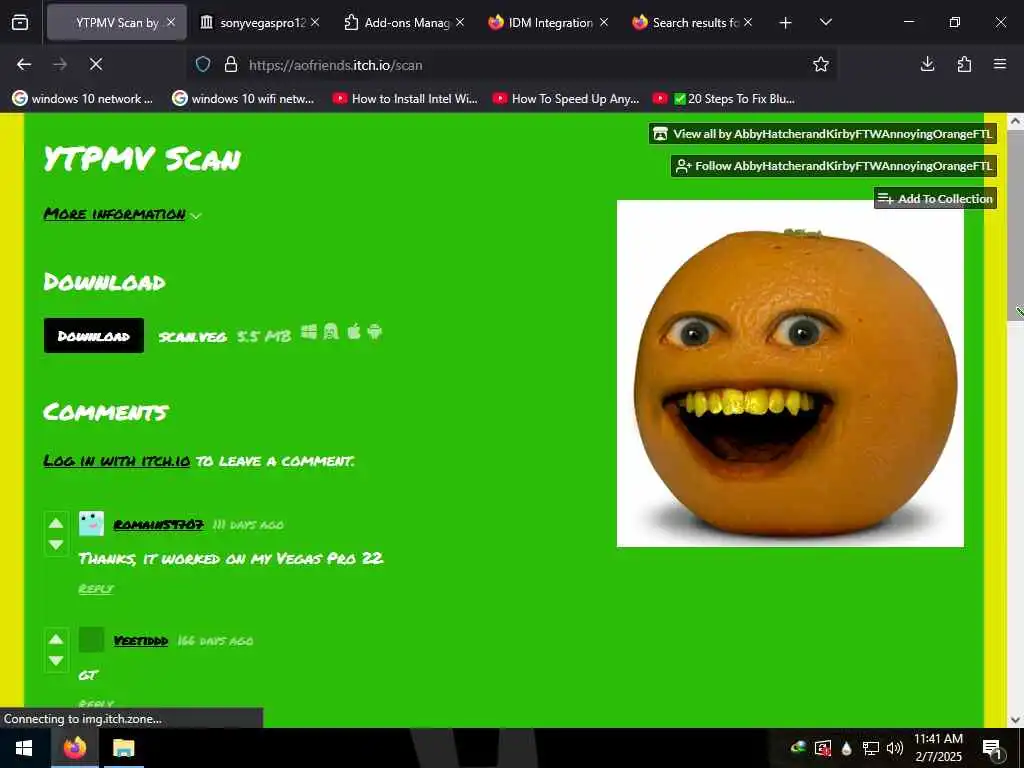Switch to the Search results tab
The image size is (1024, 768).
692,23
